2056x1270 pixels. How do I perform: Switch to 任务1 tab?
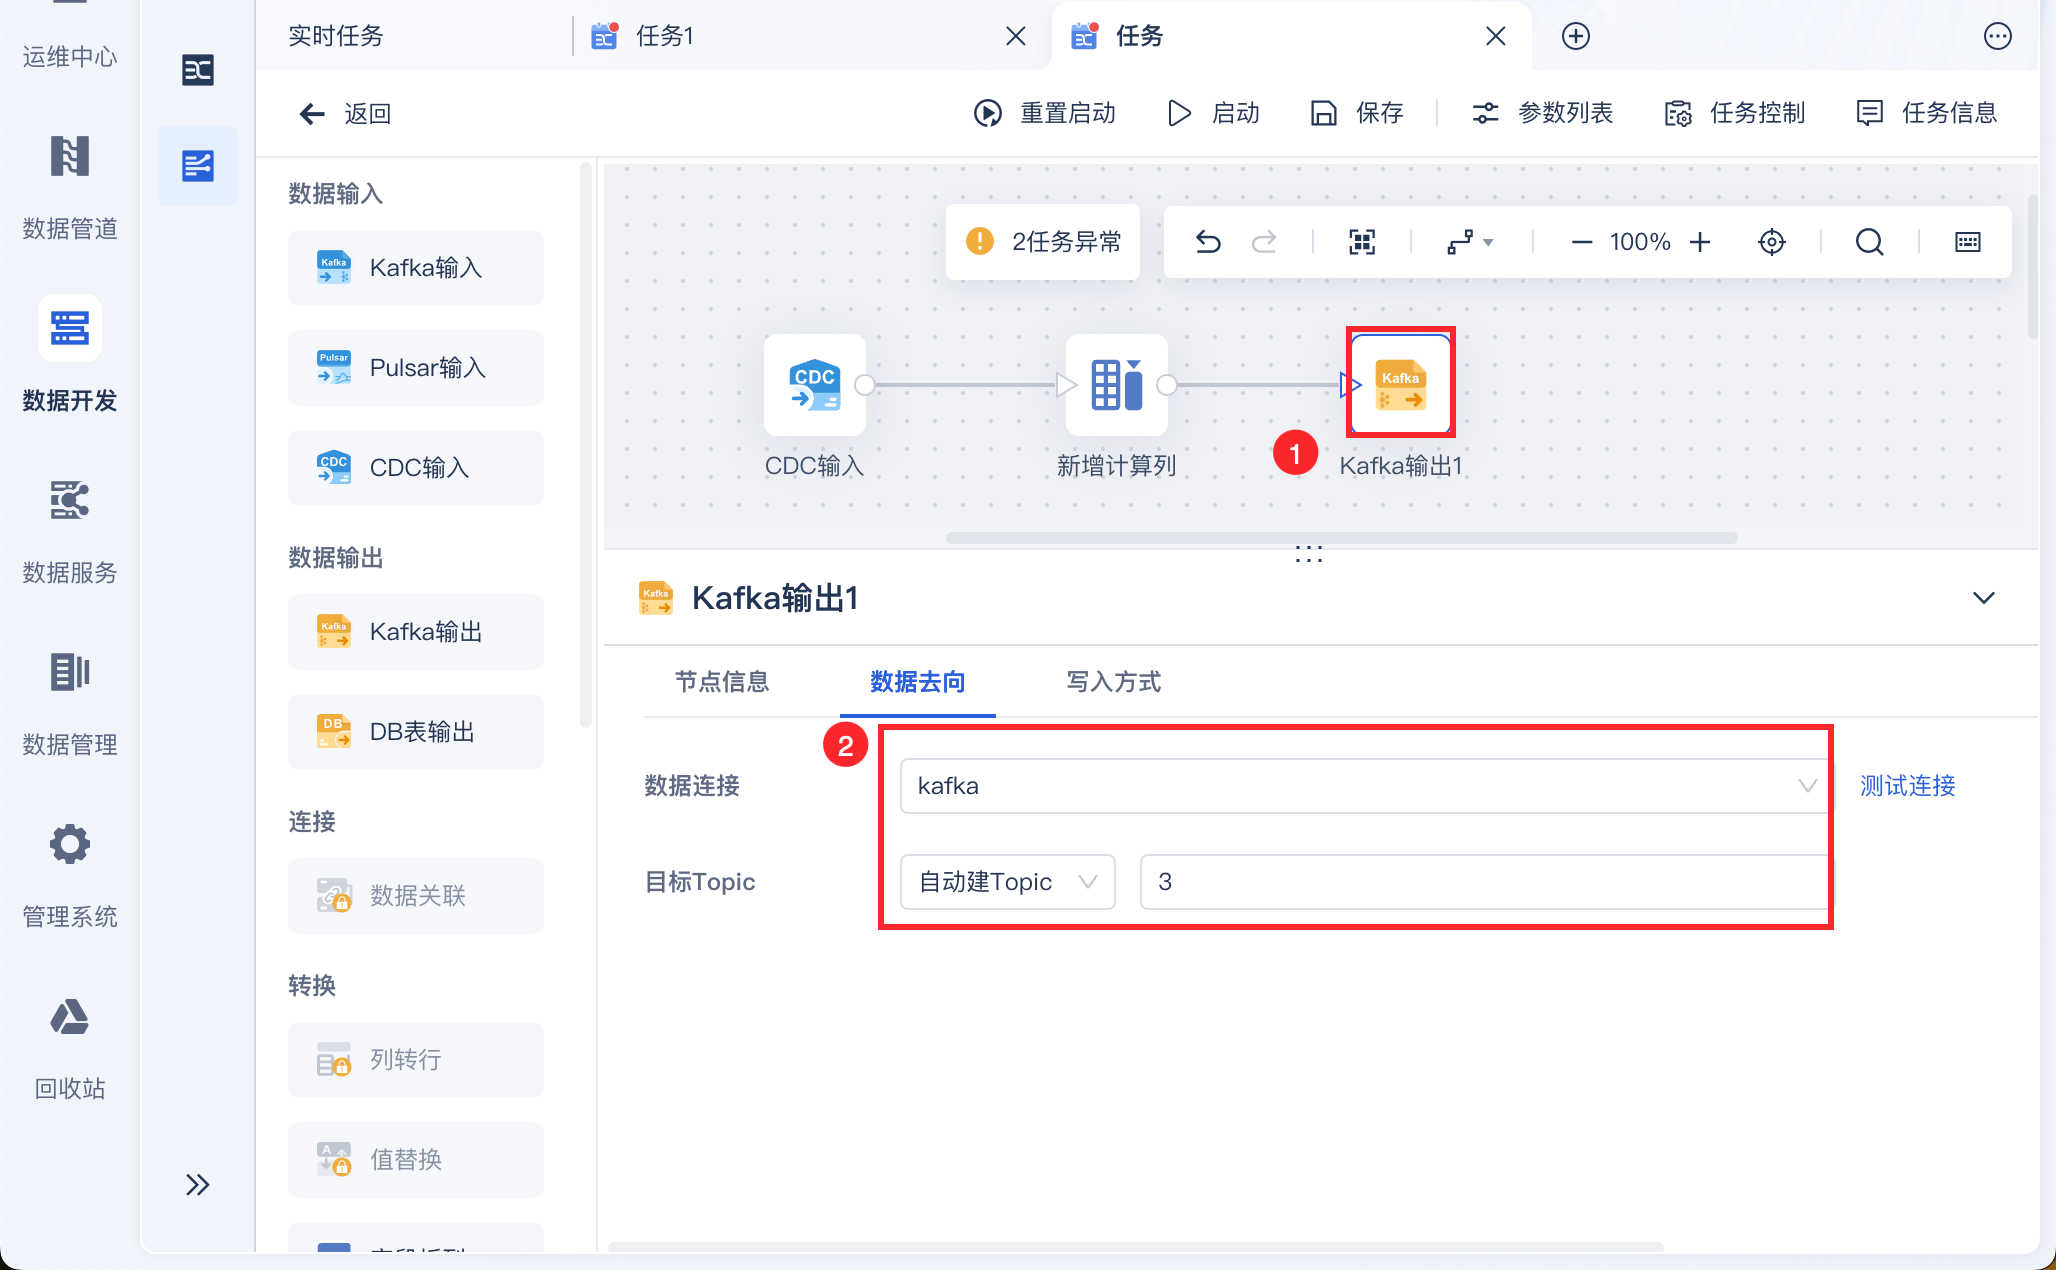click(665, 36)
